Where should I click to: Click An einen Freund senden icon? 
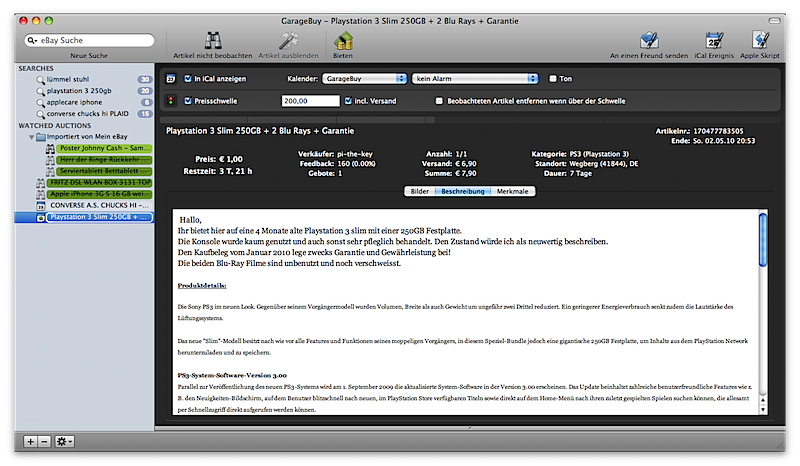coord(649,40)
